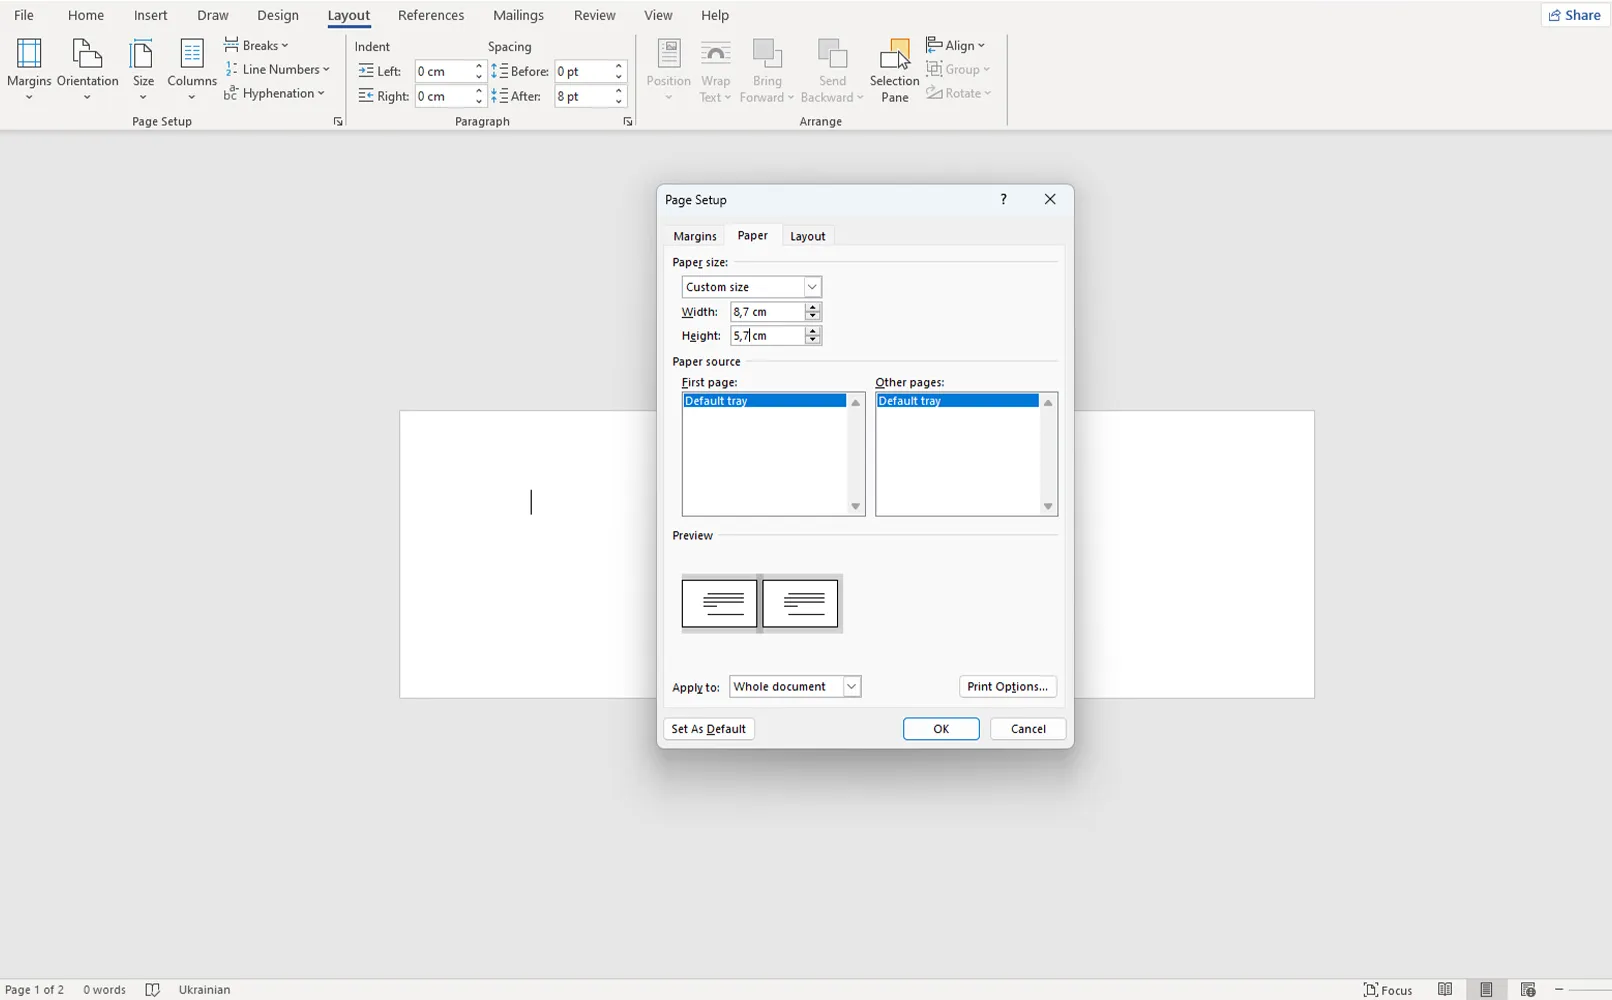The height and width of the screenshot is (1000, 1612).
Task: Open the Align dropdown
Action: pyautogui.click(x=956, y=45)
